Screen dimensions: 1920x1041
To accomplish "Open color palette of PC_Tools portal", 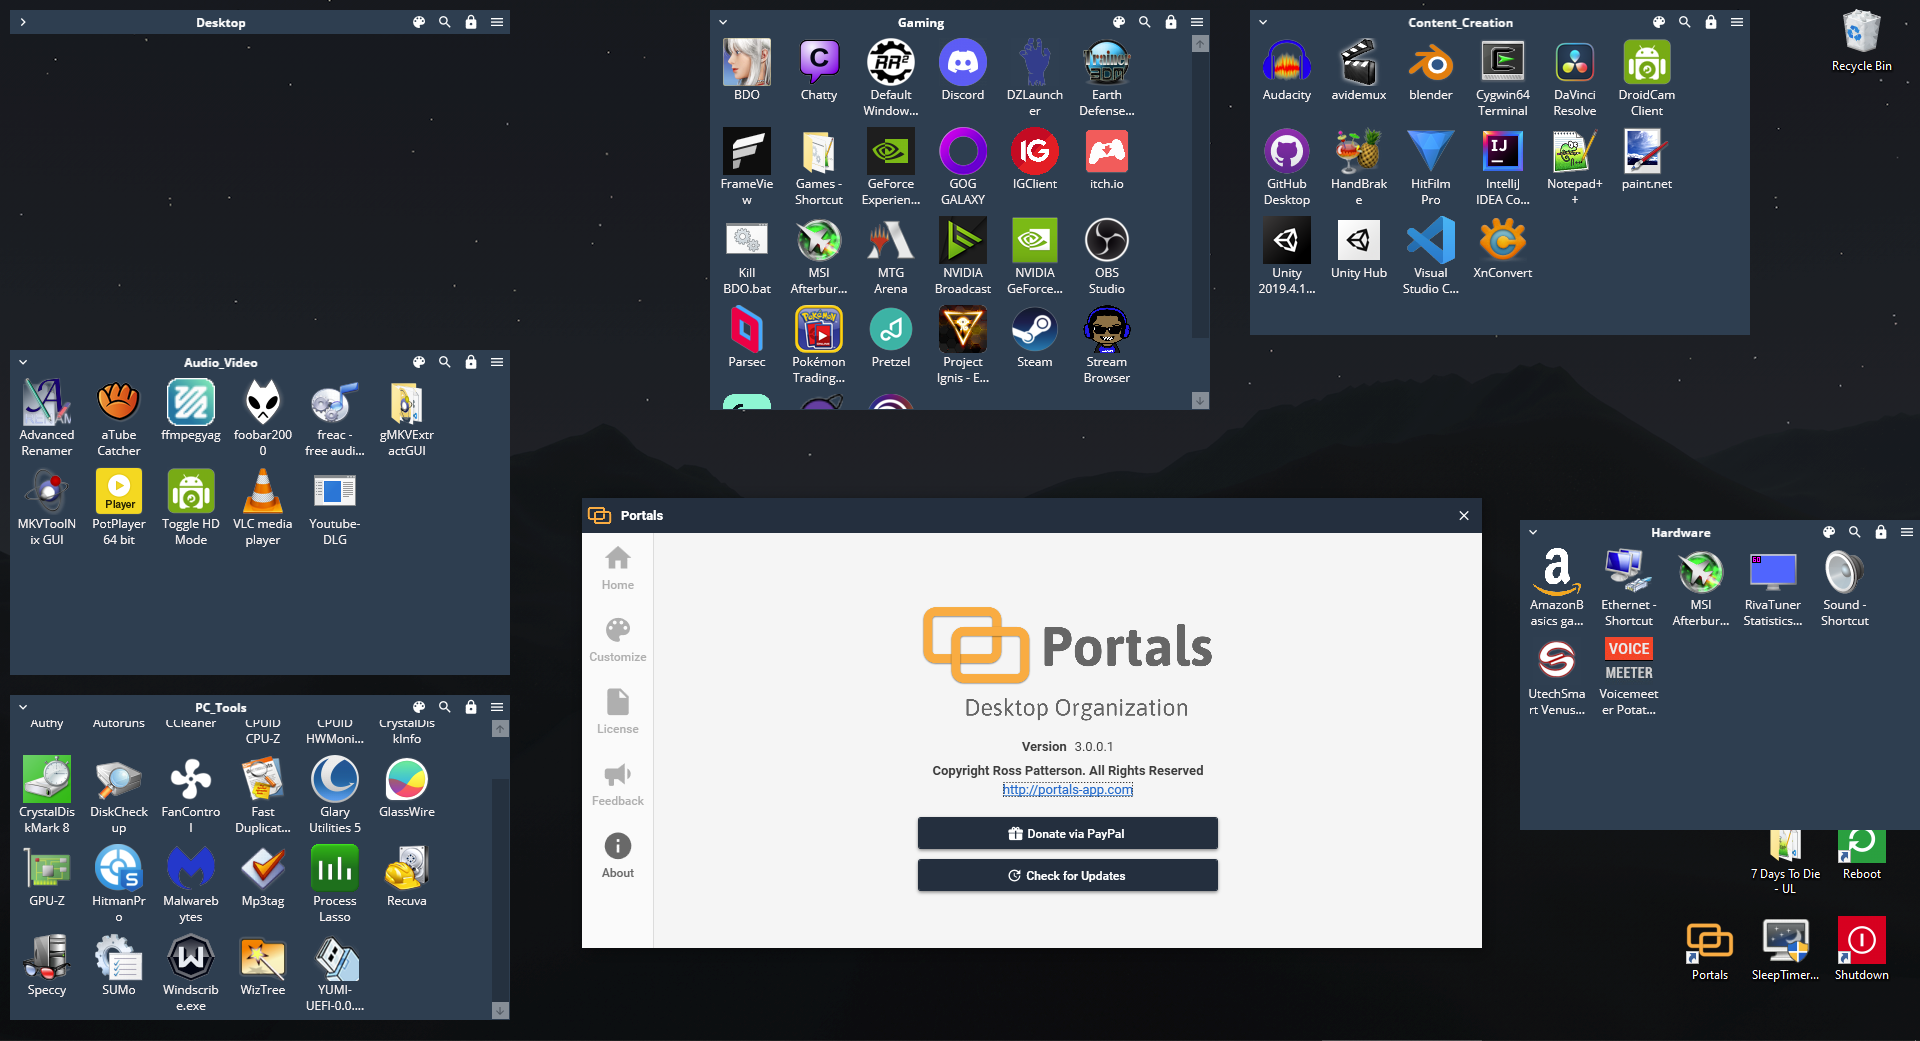I will tap(419, 707).
